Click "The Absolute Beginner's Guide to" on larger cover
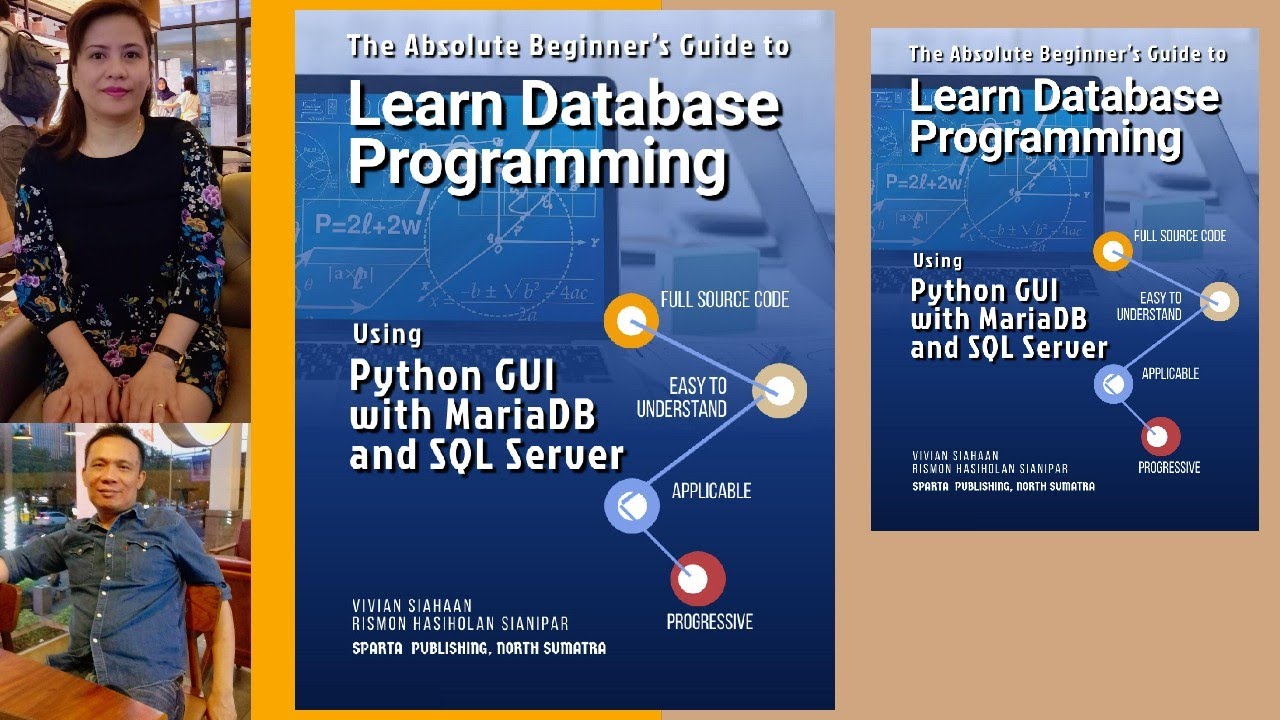The height and width of the screenshot is (720, 1280). click(x=568, y=46)
